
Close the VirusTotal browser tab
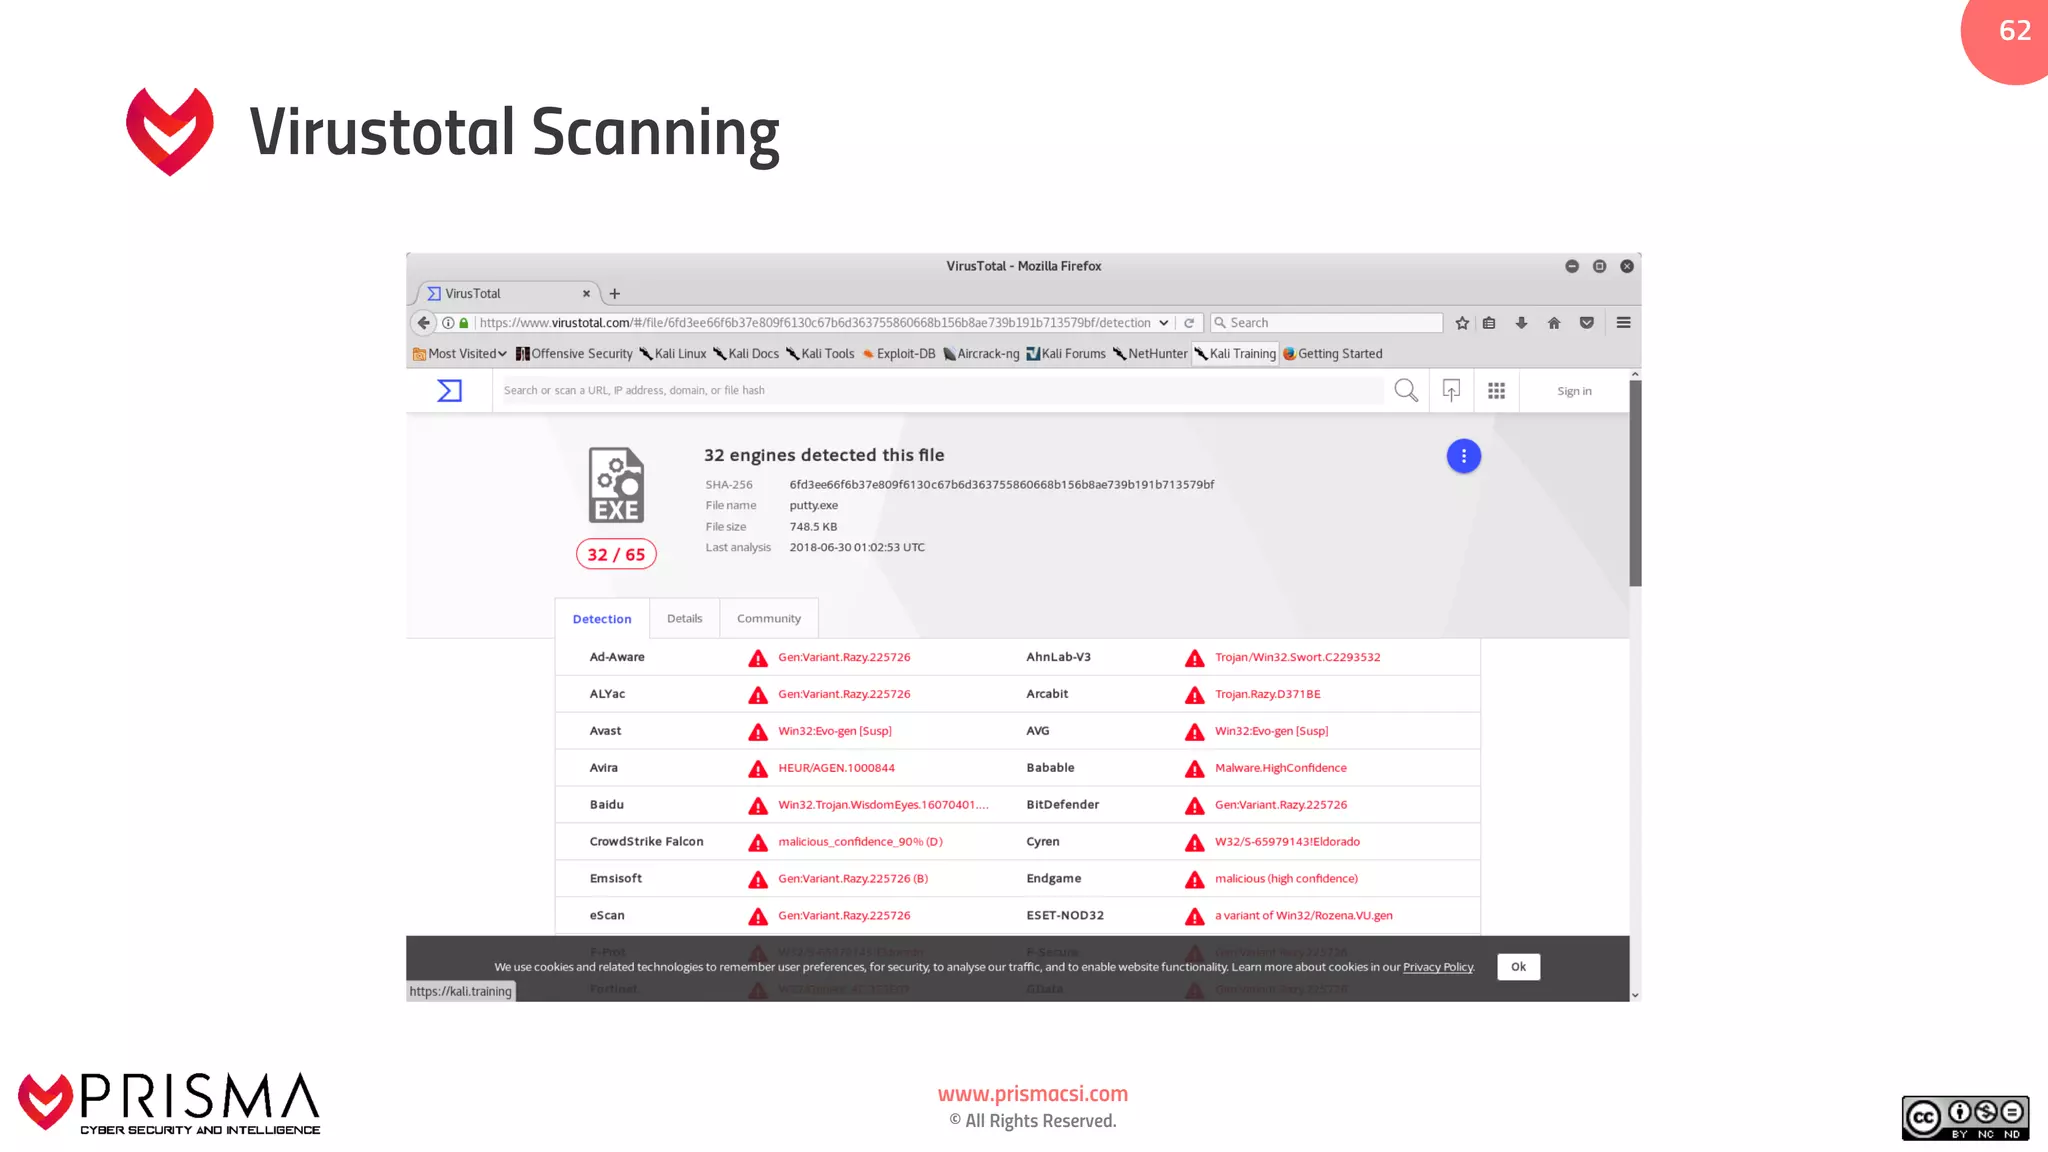pos(586,294)
